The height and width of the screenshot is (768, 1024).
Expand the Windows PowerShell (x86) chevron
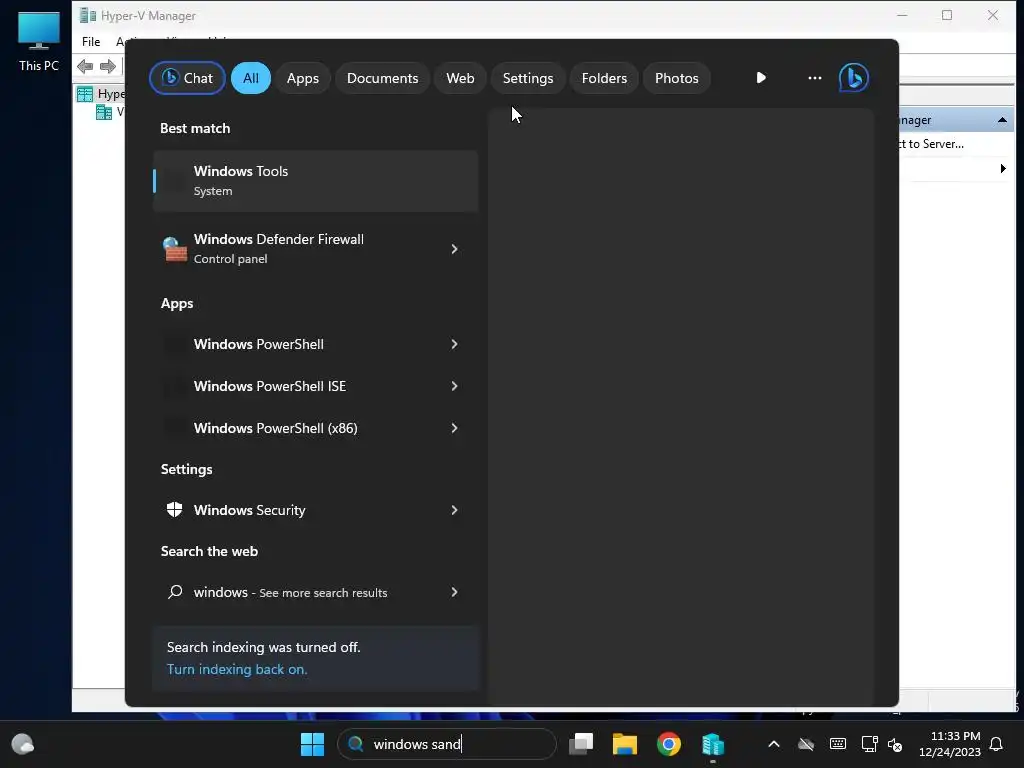click(454, 428)
